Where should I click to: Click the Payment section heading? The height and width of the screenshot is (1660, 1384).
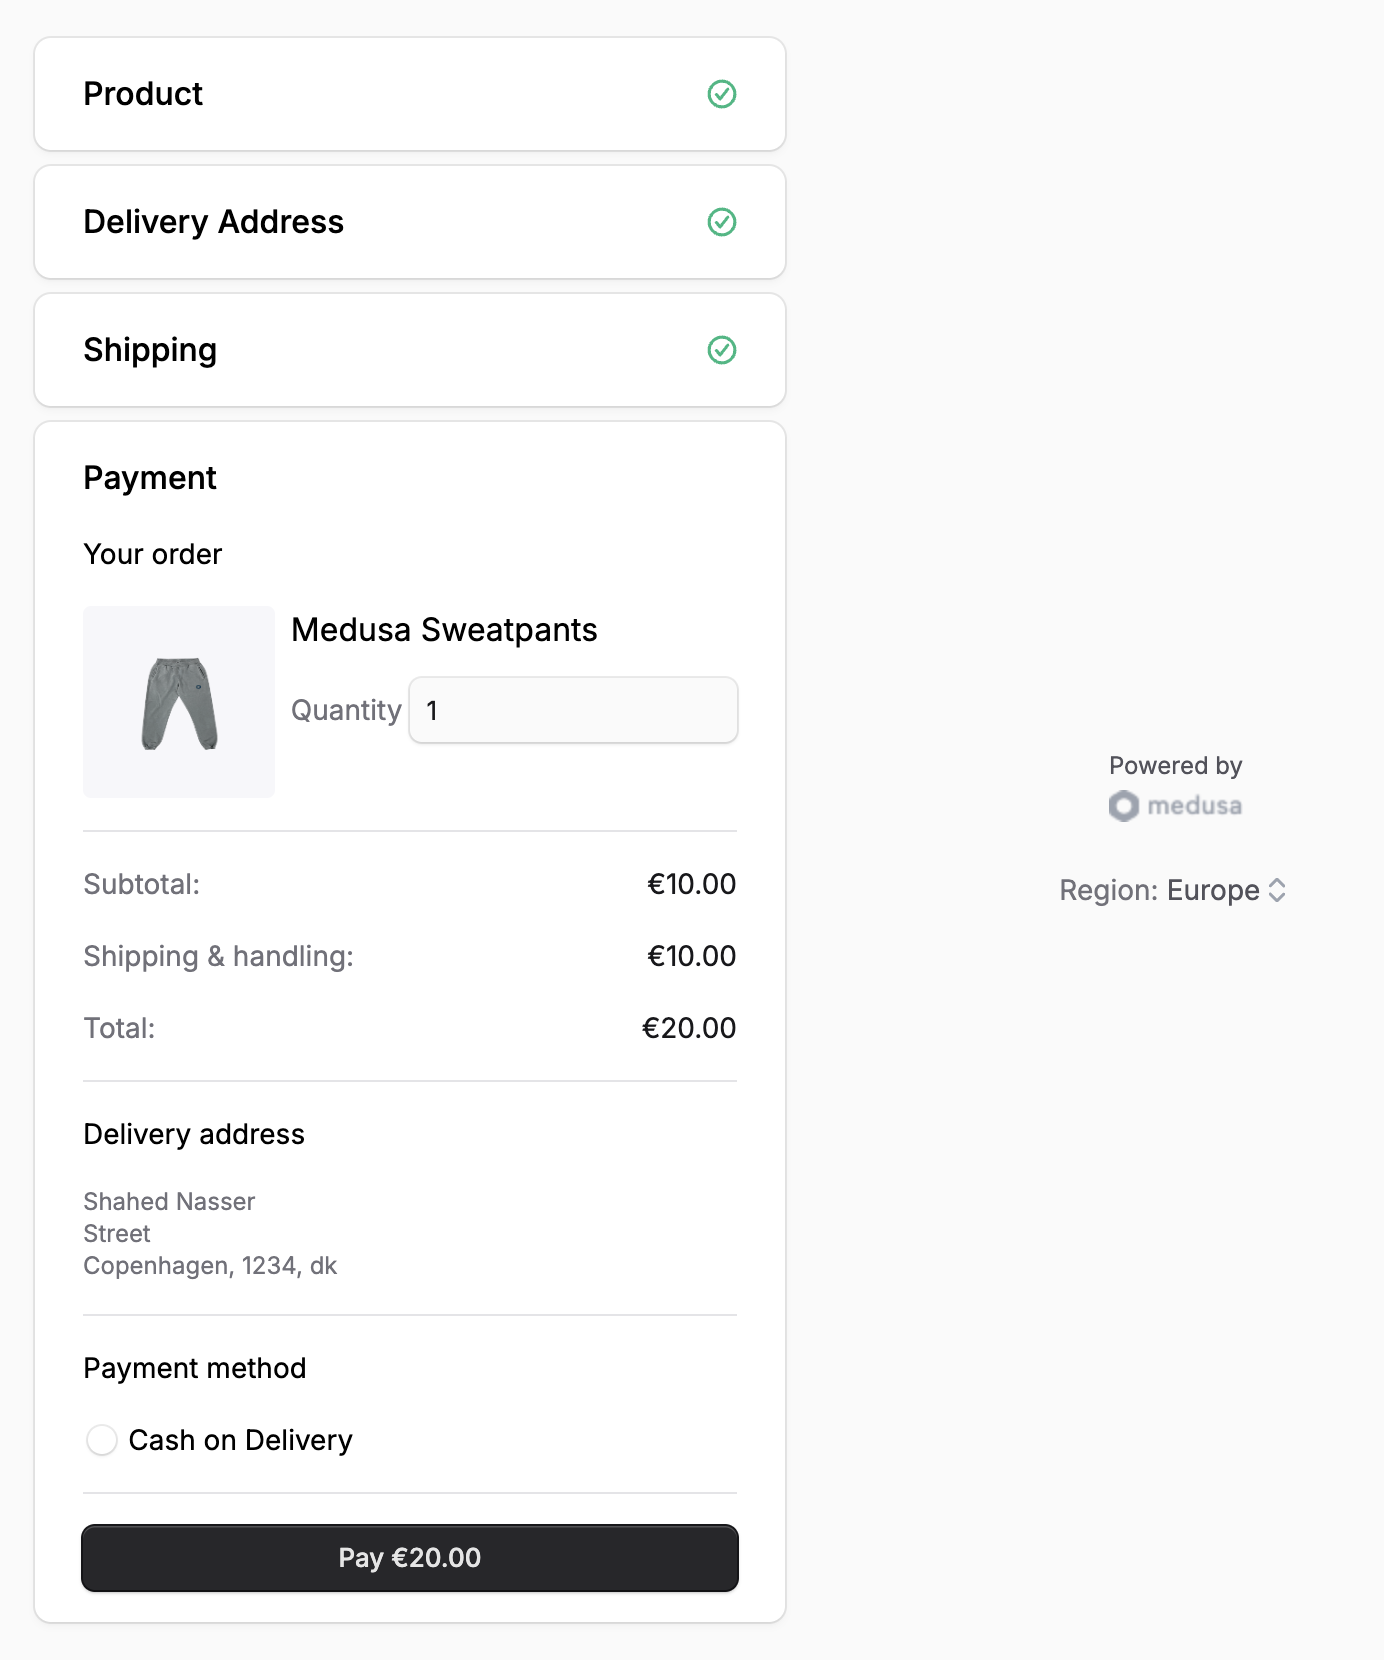tap(149, 478)
